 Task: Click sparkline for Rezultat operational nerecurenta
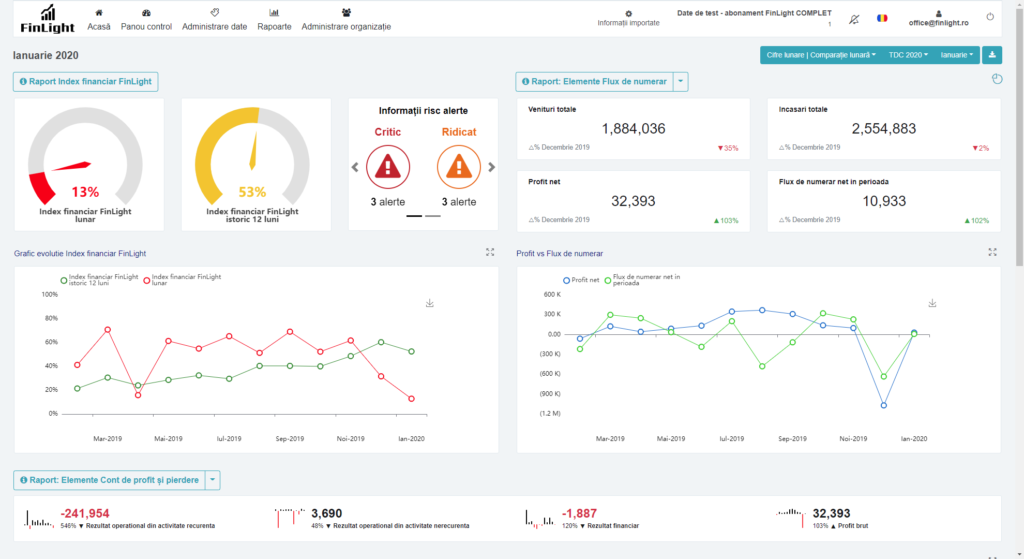[290, 519]
